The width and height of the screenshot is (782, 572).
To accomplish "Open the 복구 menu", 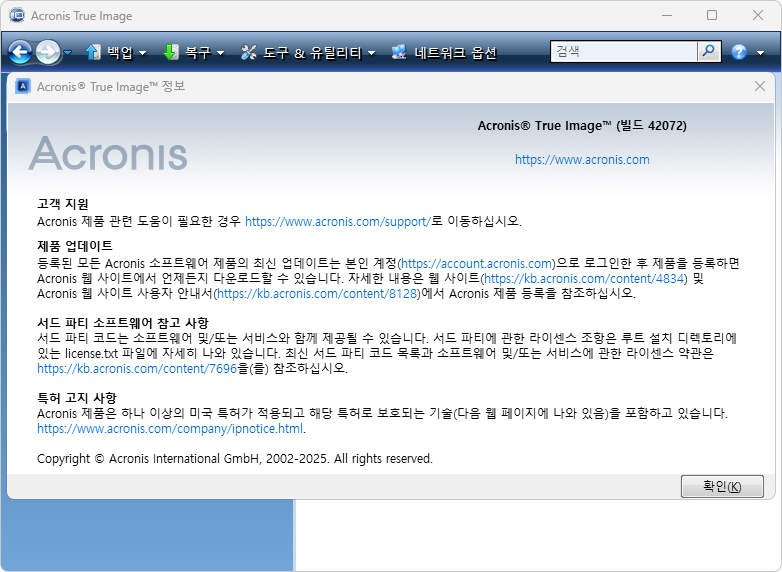I will click(204, 52).
